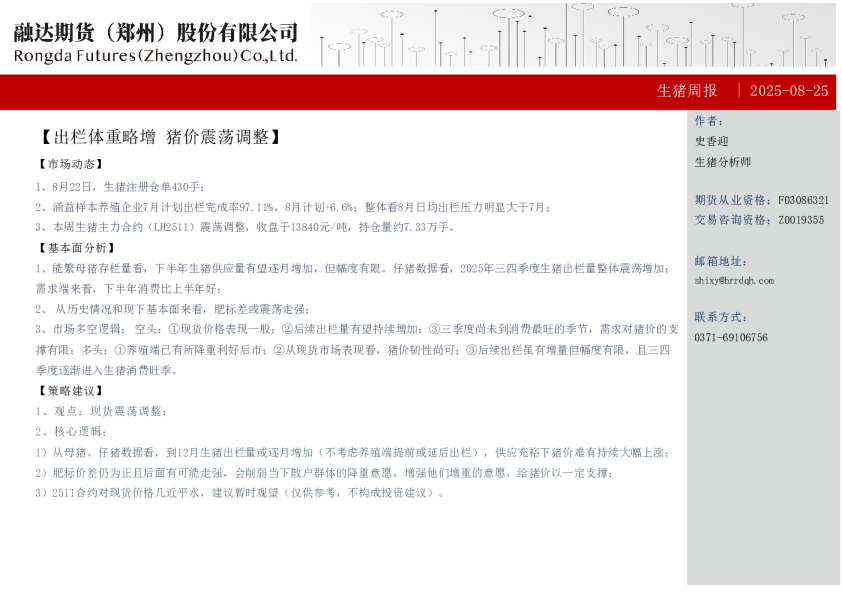
Task: Click the 生猪分析师 job title
Action: click(722, 162)
